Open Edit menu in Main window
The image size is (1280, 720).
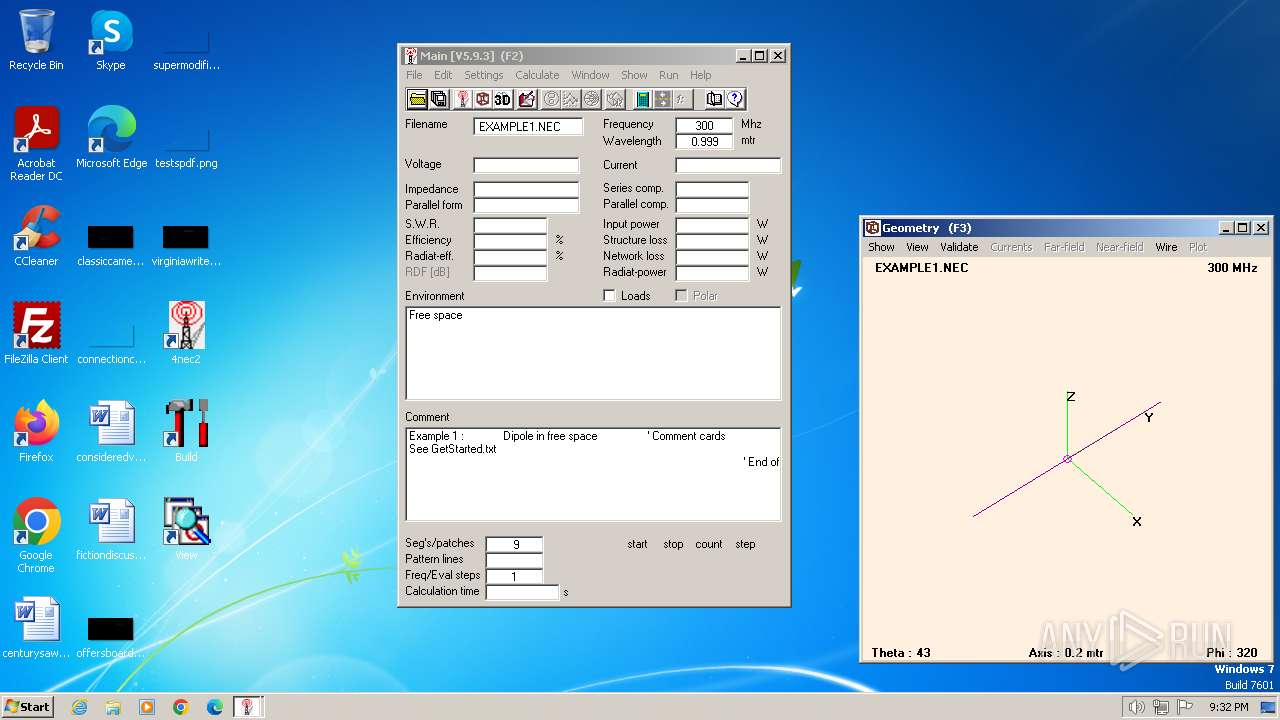pos(443,75)
